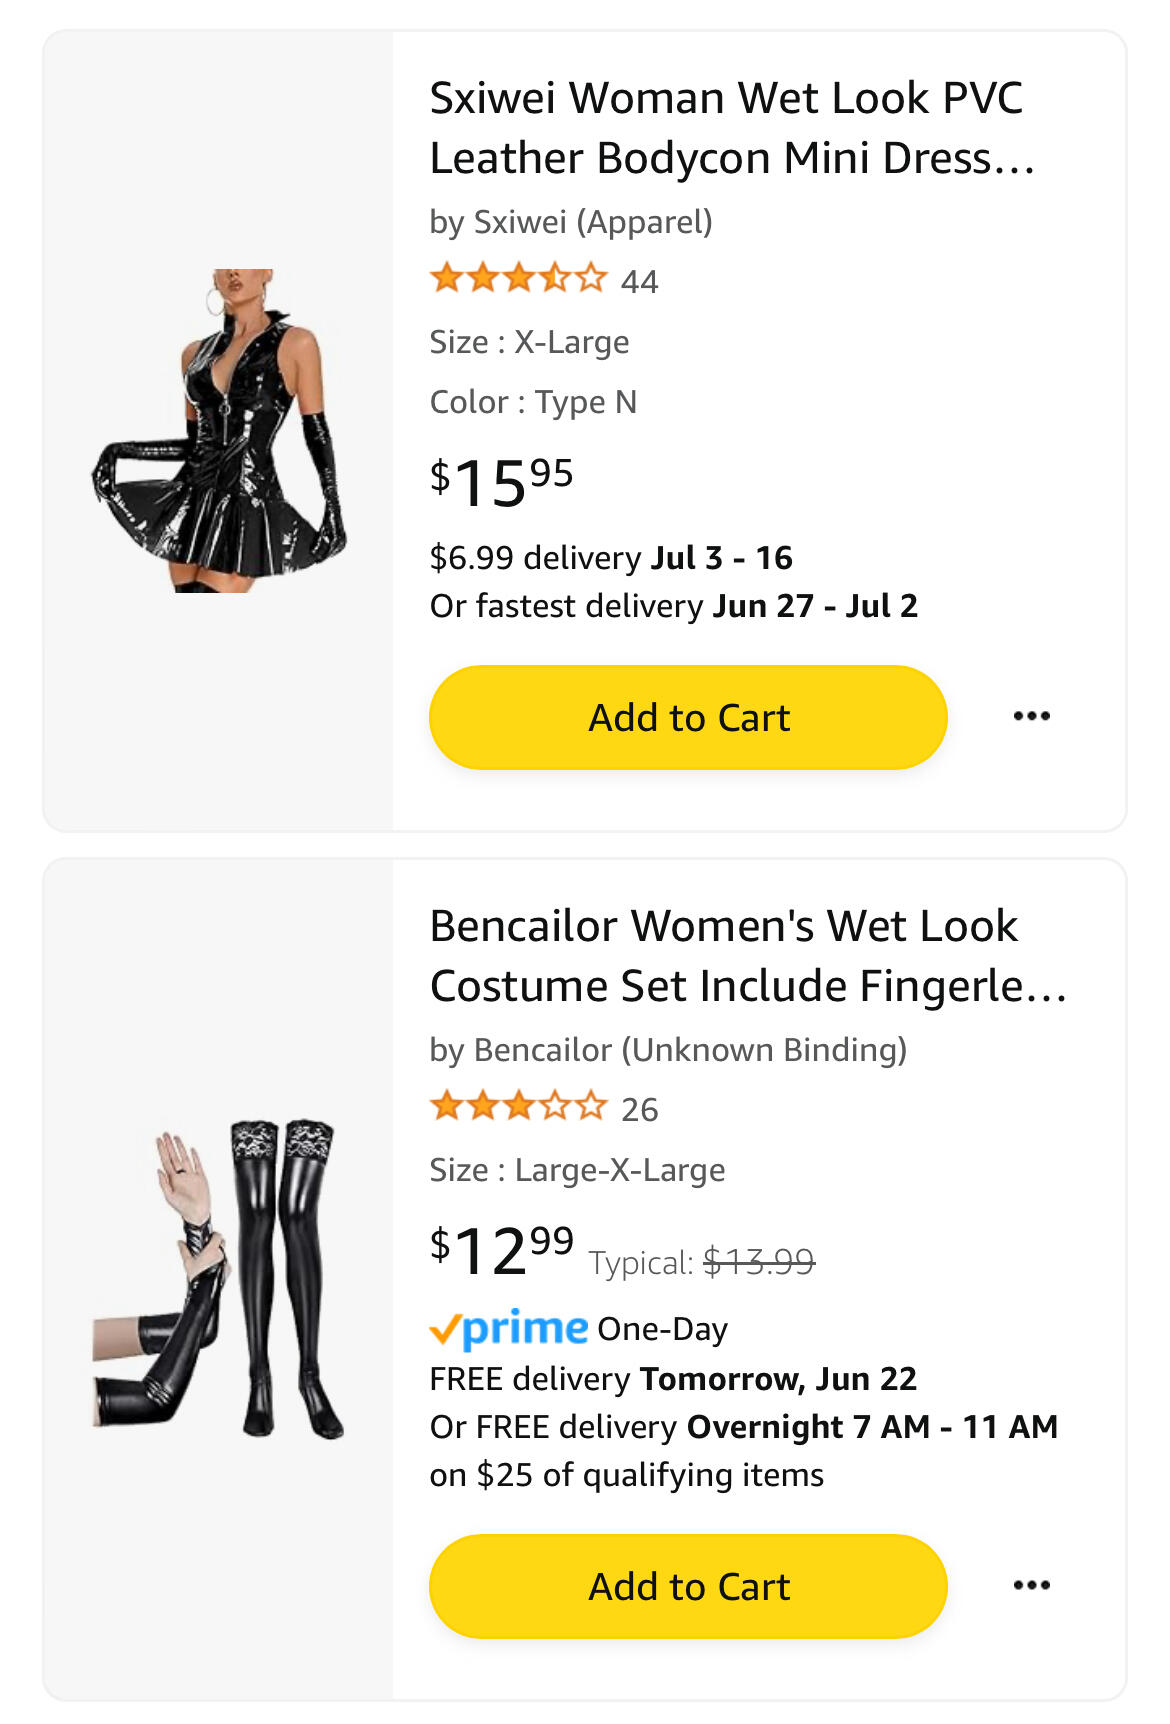Open the 44 reviews count
Image resolution: width=1170 pixels, height=1724 pixels.
639,281
